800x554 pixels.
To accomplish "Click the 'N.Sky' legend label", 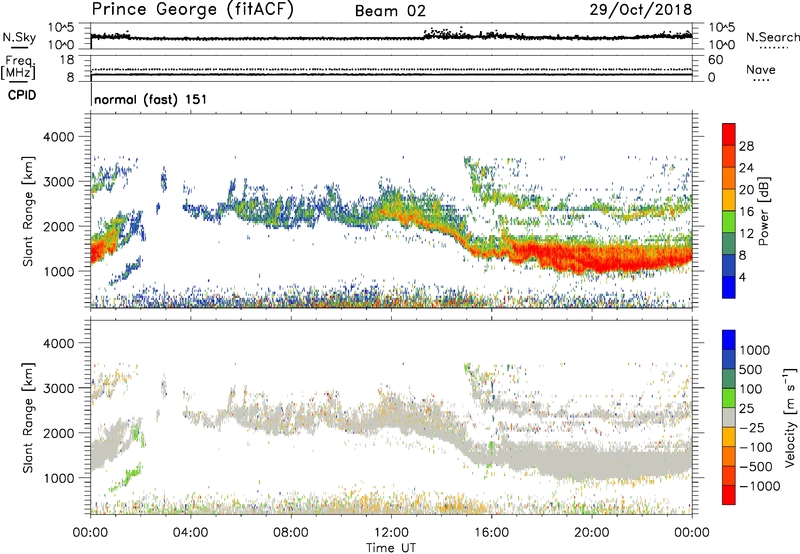I will (19, 37).
